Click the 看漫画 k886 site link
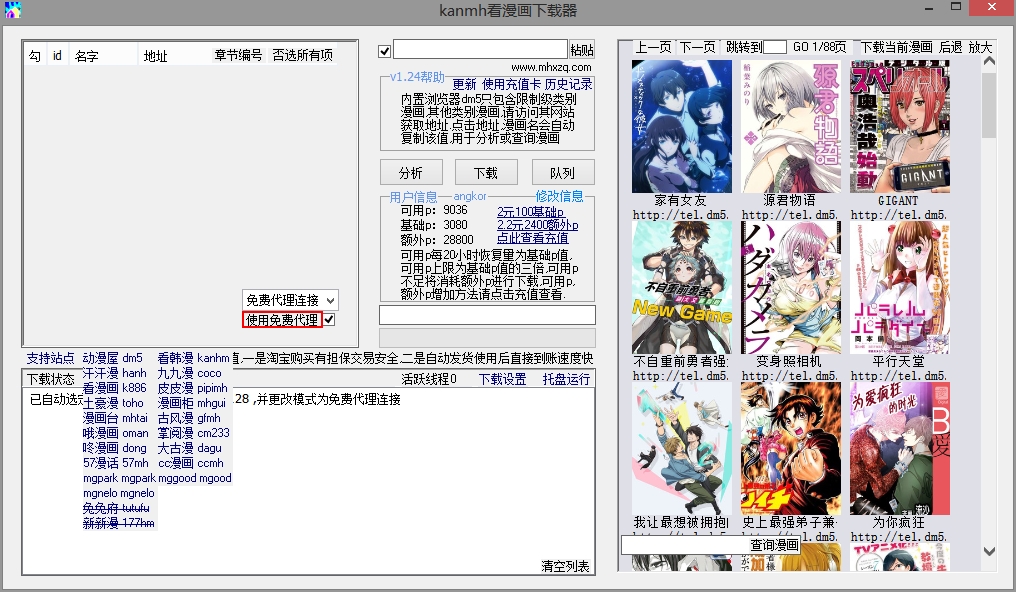The width and height of the screenshot is (1016, 592). pos(115,388)
